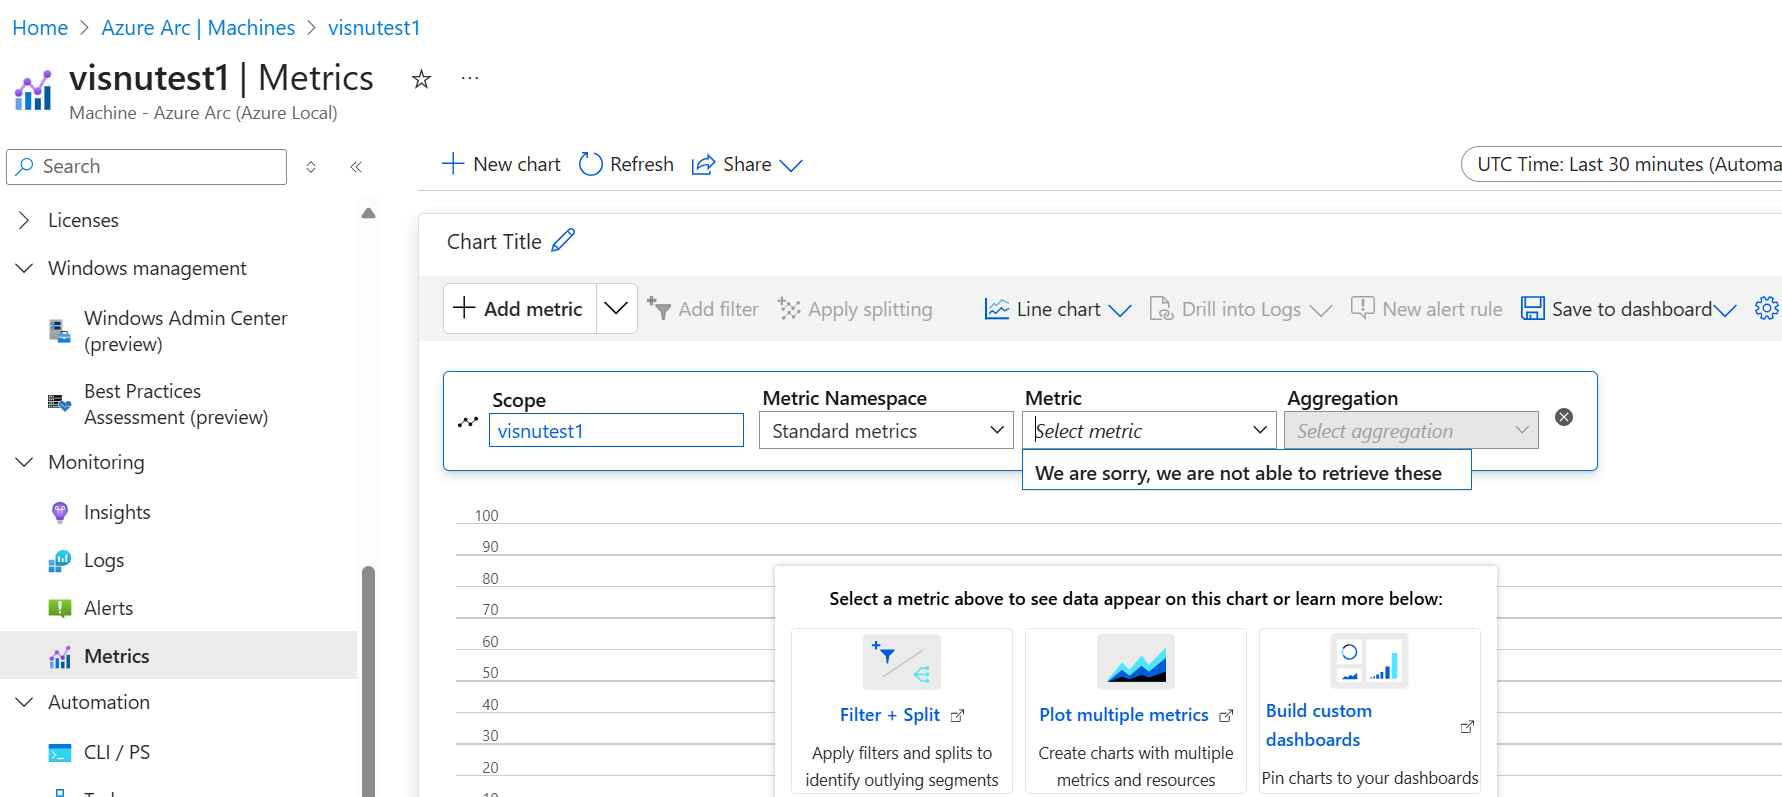1782x797 pixels.
Task: Click the metric line series icon beside Scope
Action: point(467,422)
